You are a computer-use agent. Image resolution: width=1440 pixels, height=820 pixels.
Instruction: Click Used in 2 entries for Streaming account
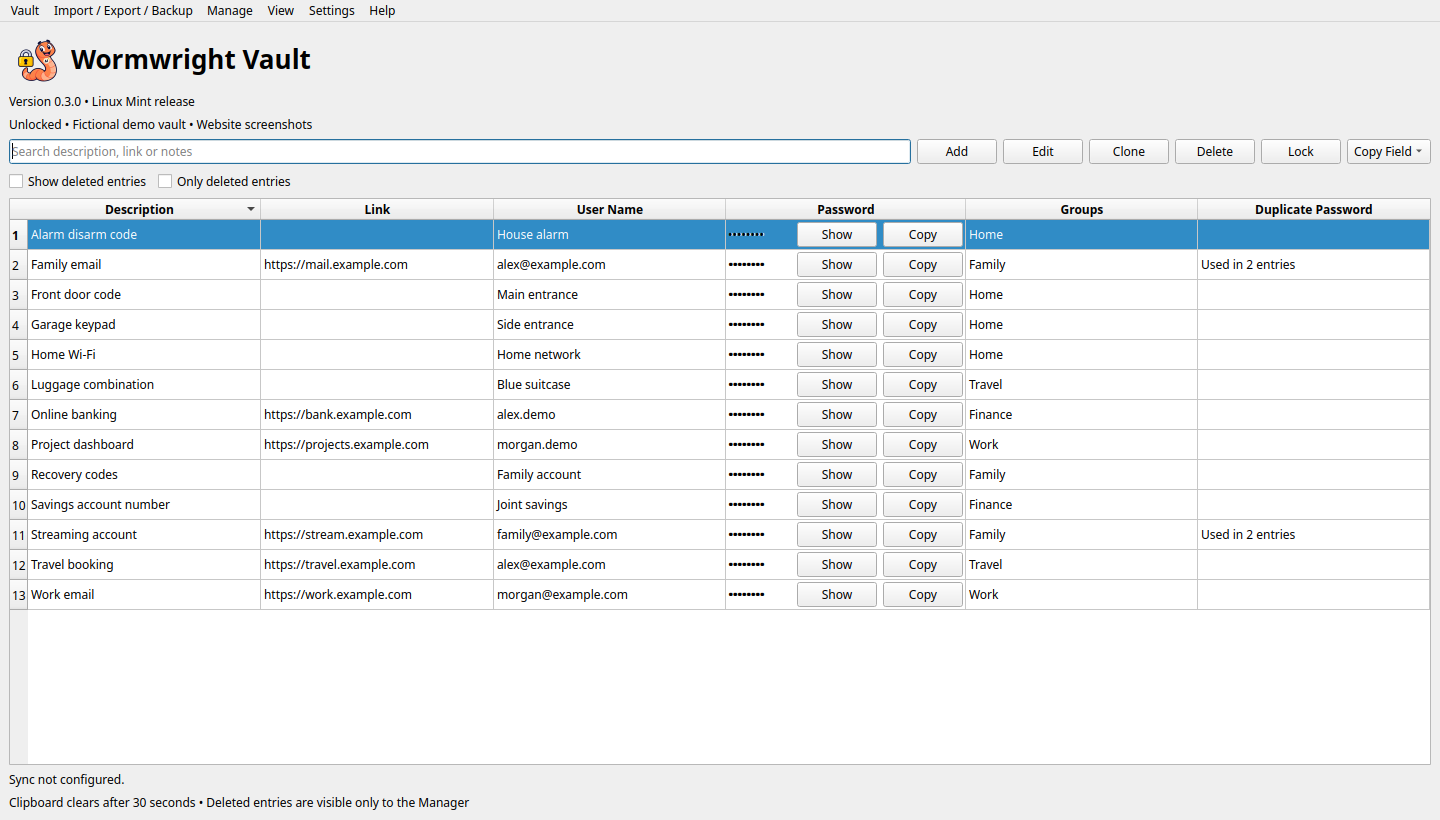pyautogui.click(x=1314, y=534)
